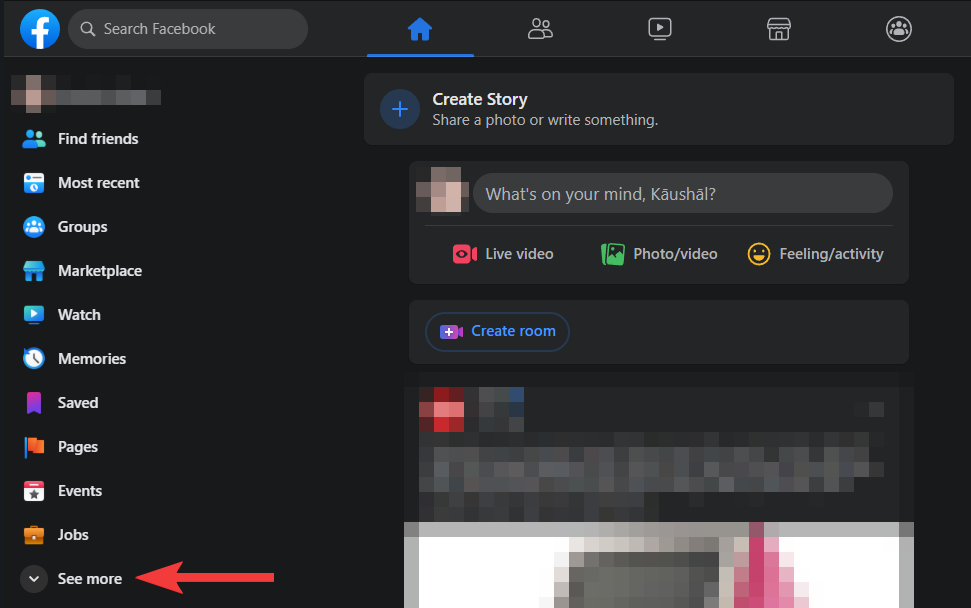Viewport: 971px width, 608px height.
Task: Click the Share a photo or write something text
Action: [545, 120]
